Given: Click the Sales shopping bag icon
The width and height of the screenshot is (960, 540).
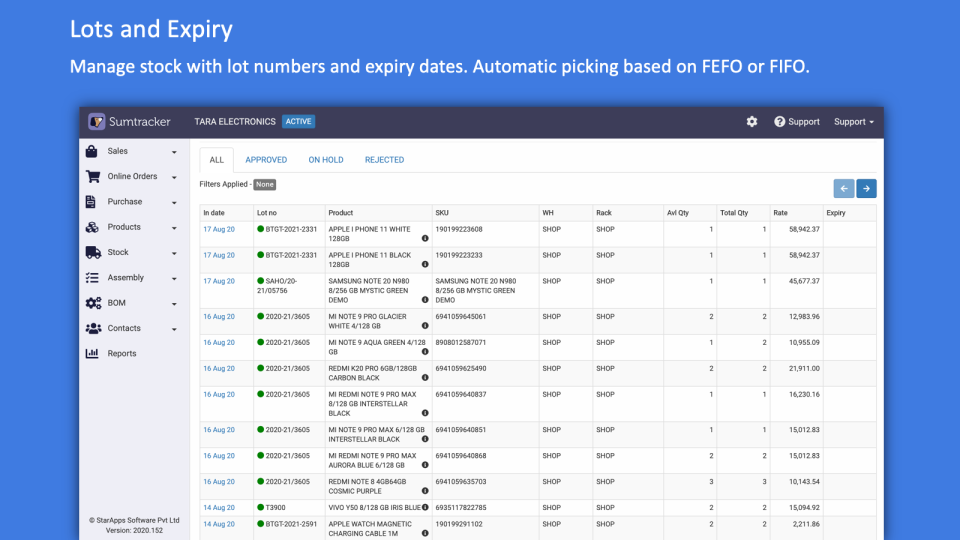Looking at the screenshot, I should point(92,151).
